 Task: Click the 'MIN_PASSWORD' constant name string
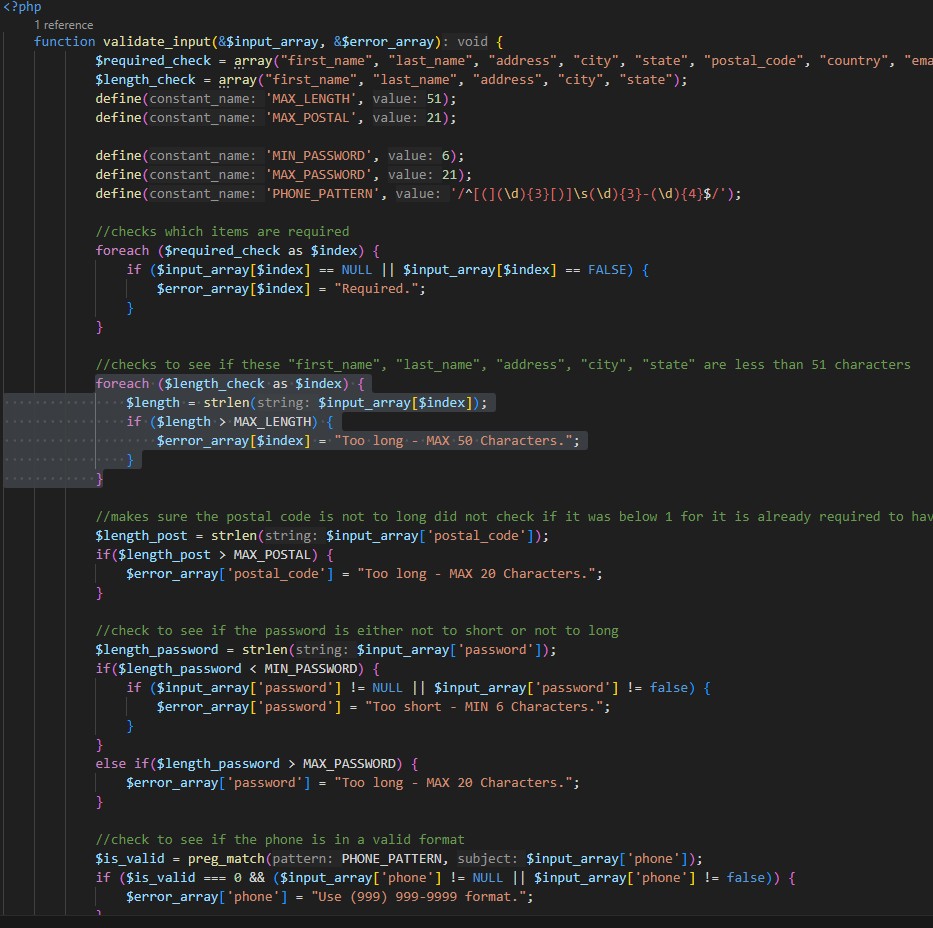[318, 156]
